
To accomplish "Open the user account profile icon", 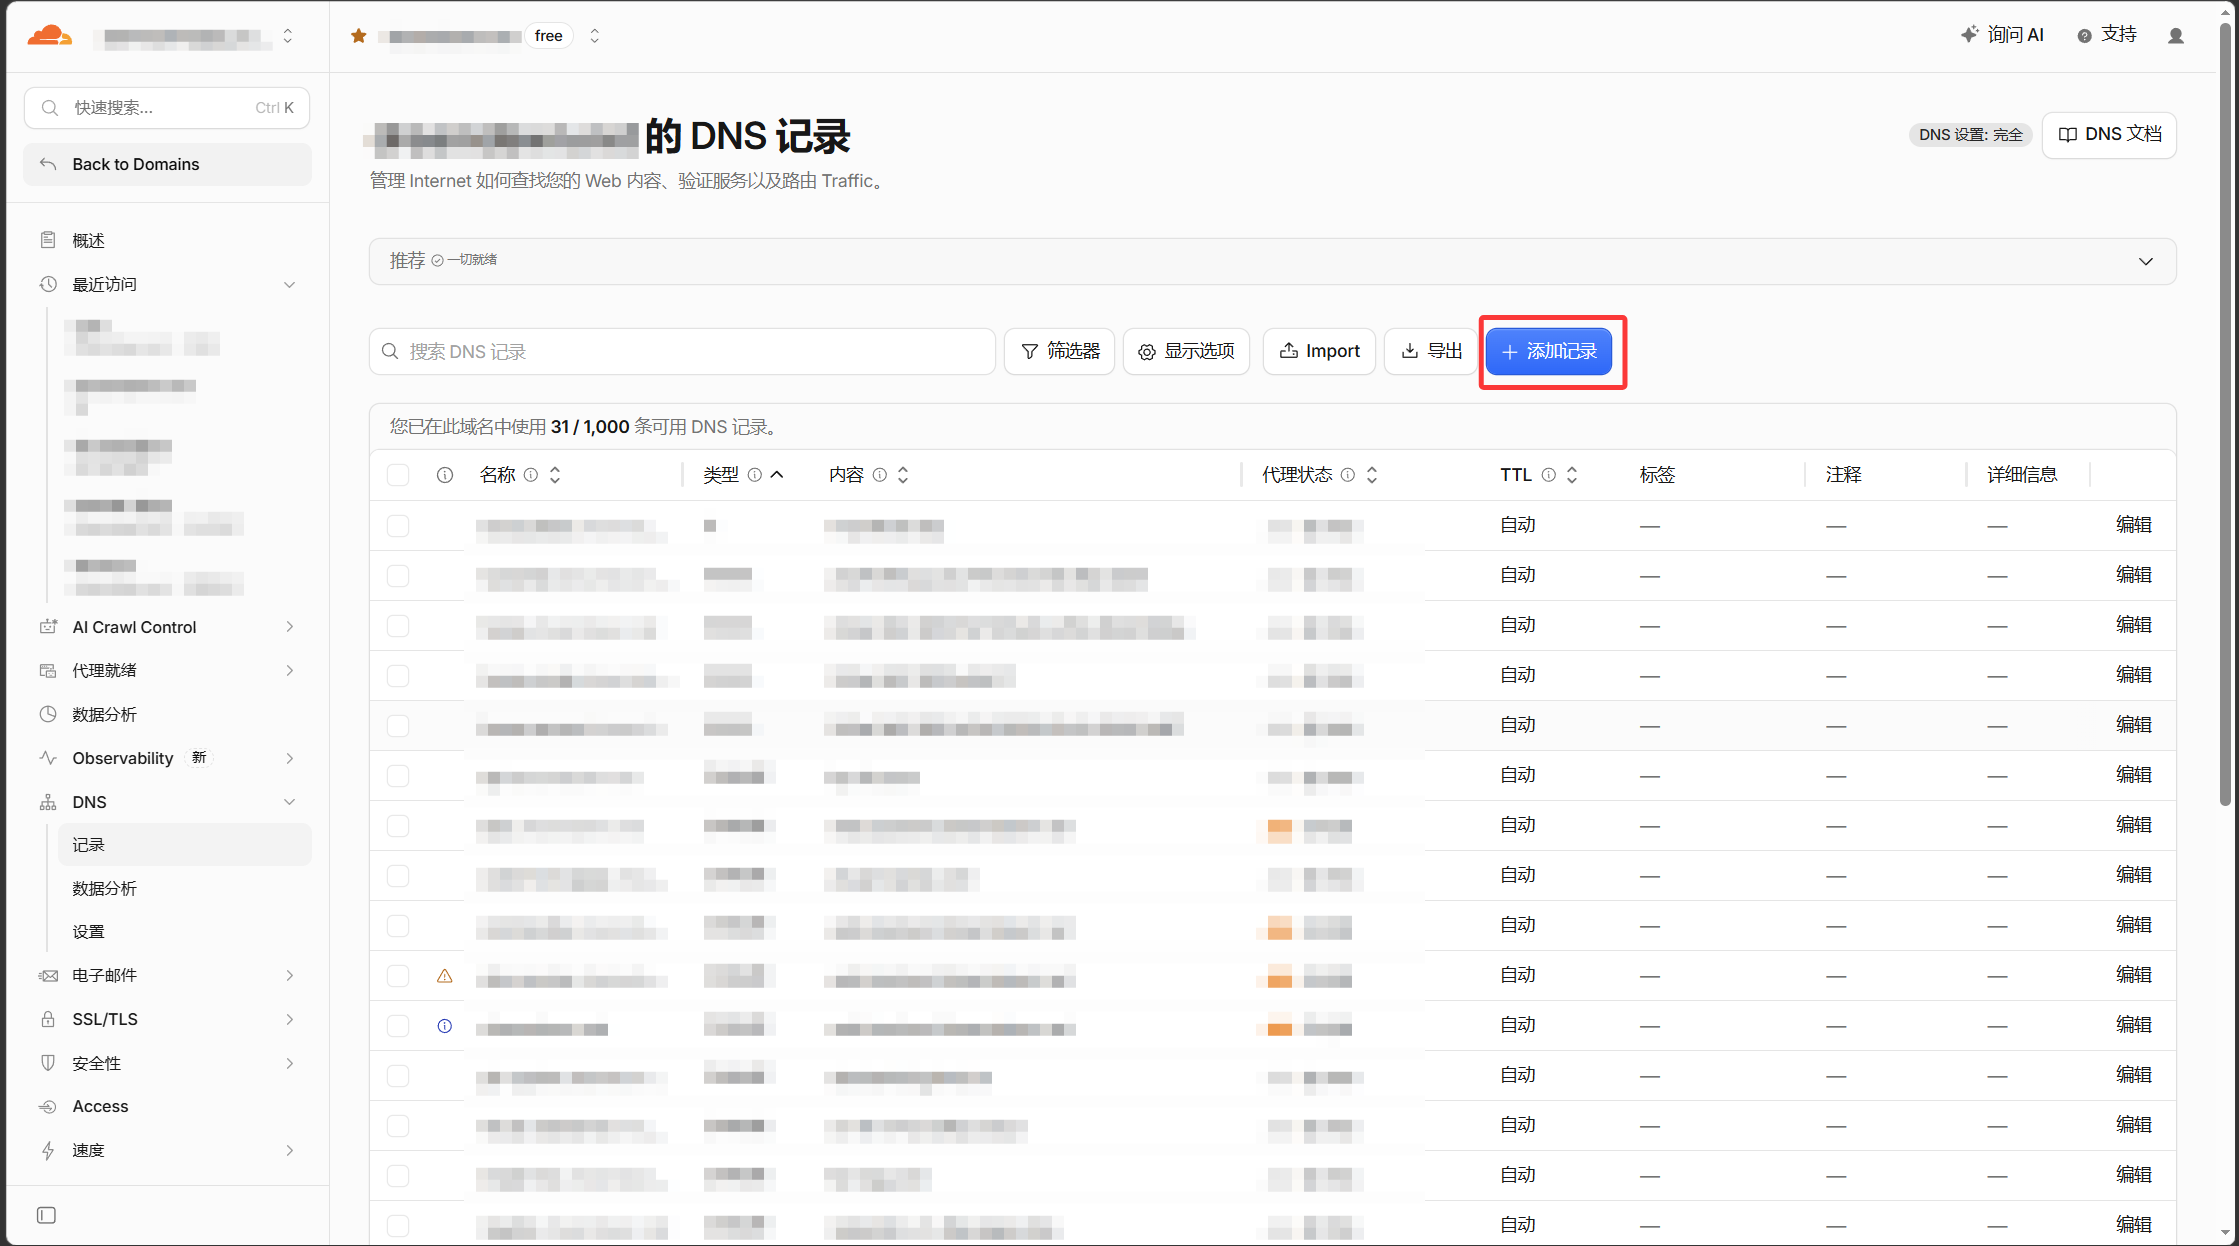I will click(x=2175, y=36).
